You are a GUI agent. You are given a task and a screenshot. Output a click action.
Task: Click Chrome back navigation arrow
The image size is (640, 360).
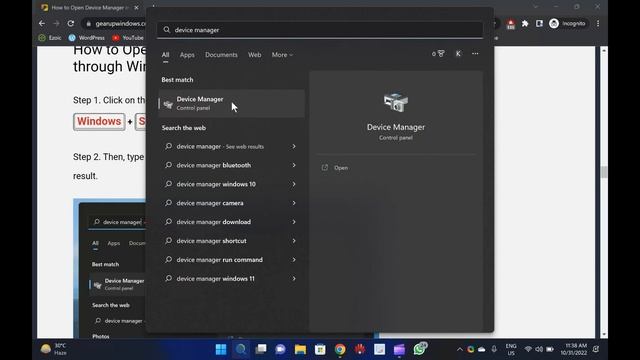(x=42, y=24)
